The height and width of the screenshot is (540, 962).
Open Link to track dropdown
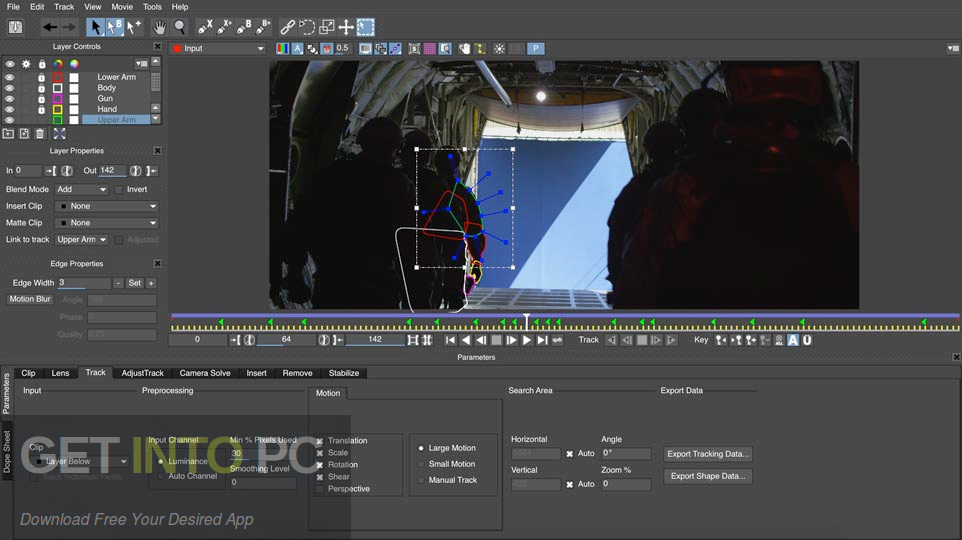(x=82, y=239)
